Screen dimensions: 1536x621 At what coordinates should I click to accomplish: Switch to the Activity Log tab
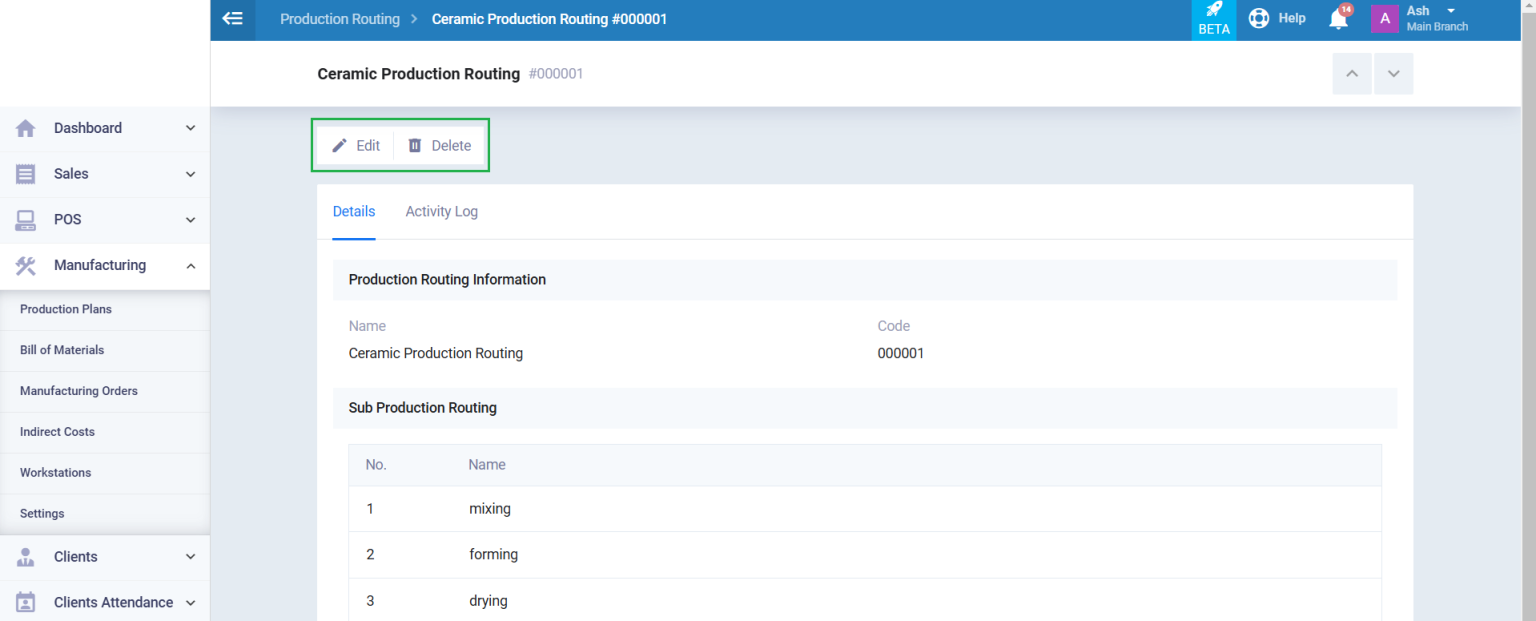441,211
